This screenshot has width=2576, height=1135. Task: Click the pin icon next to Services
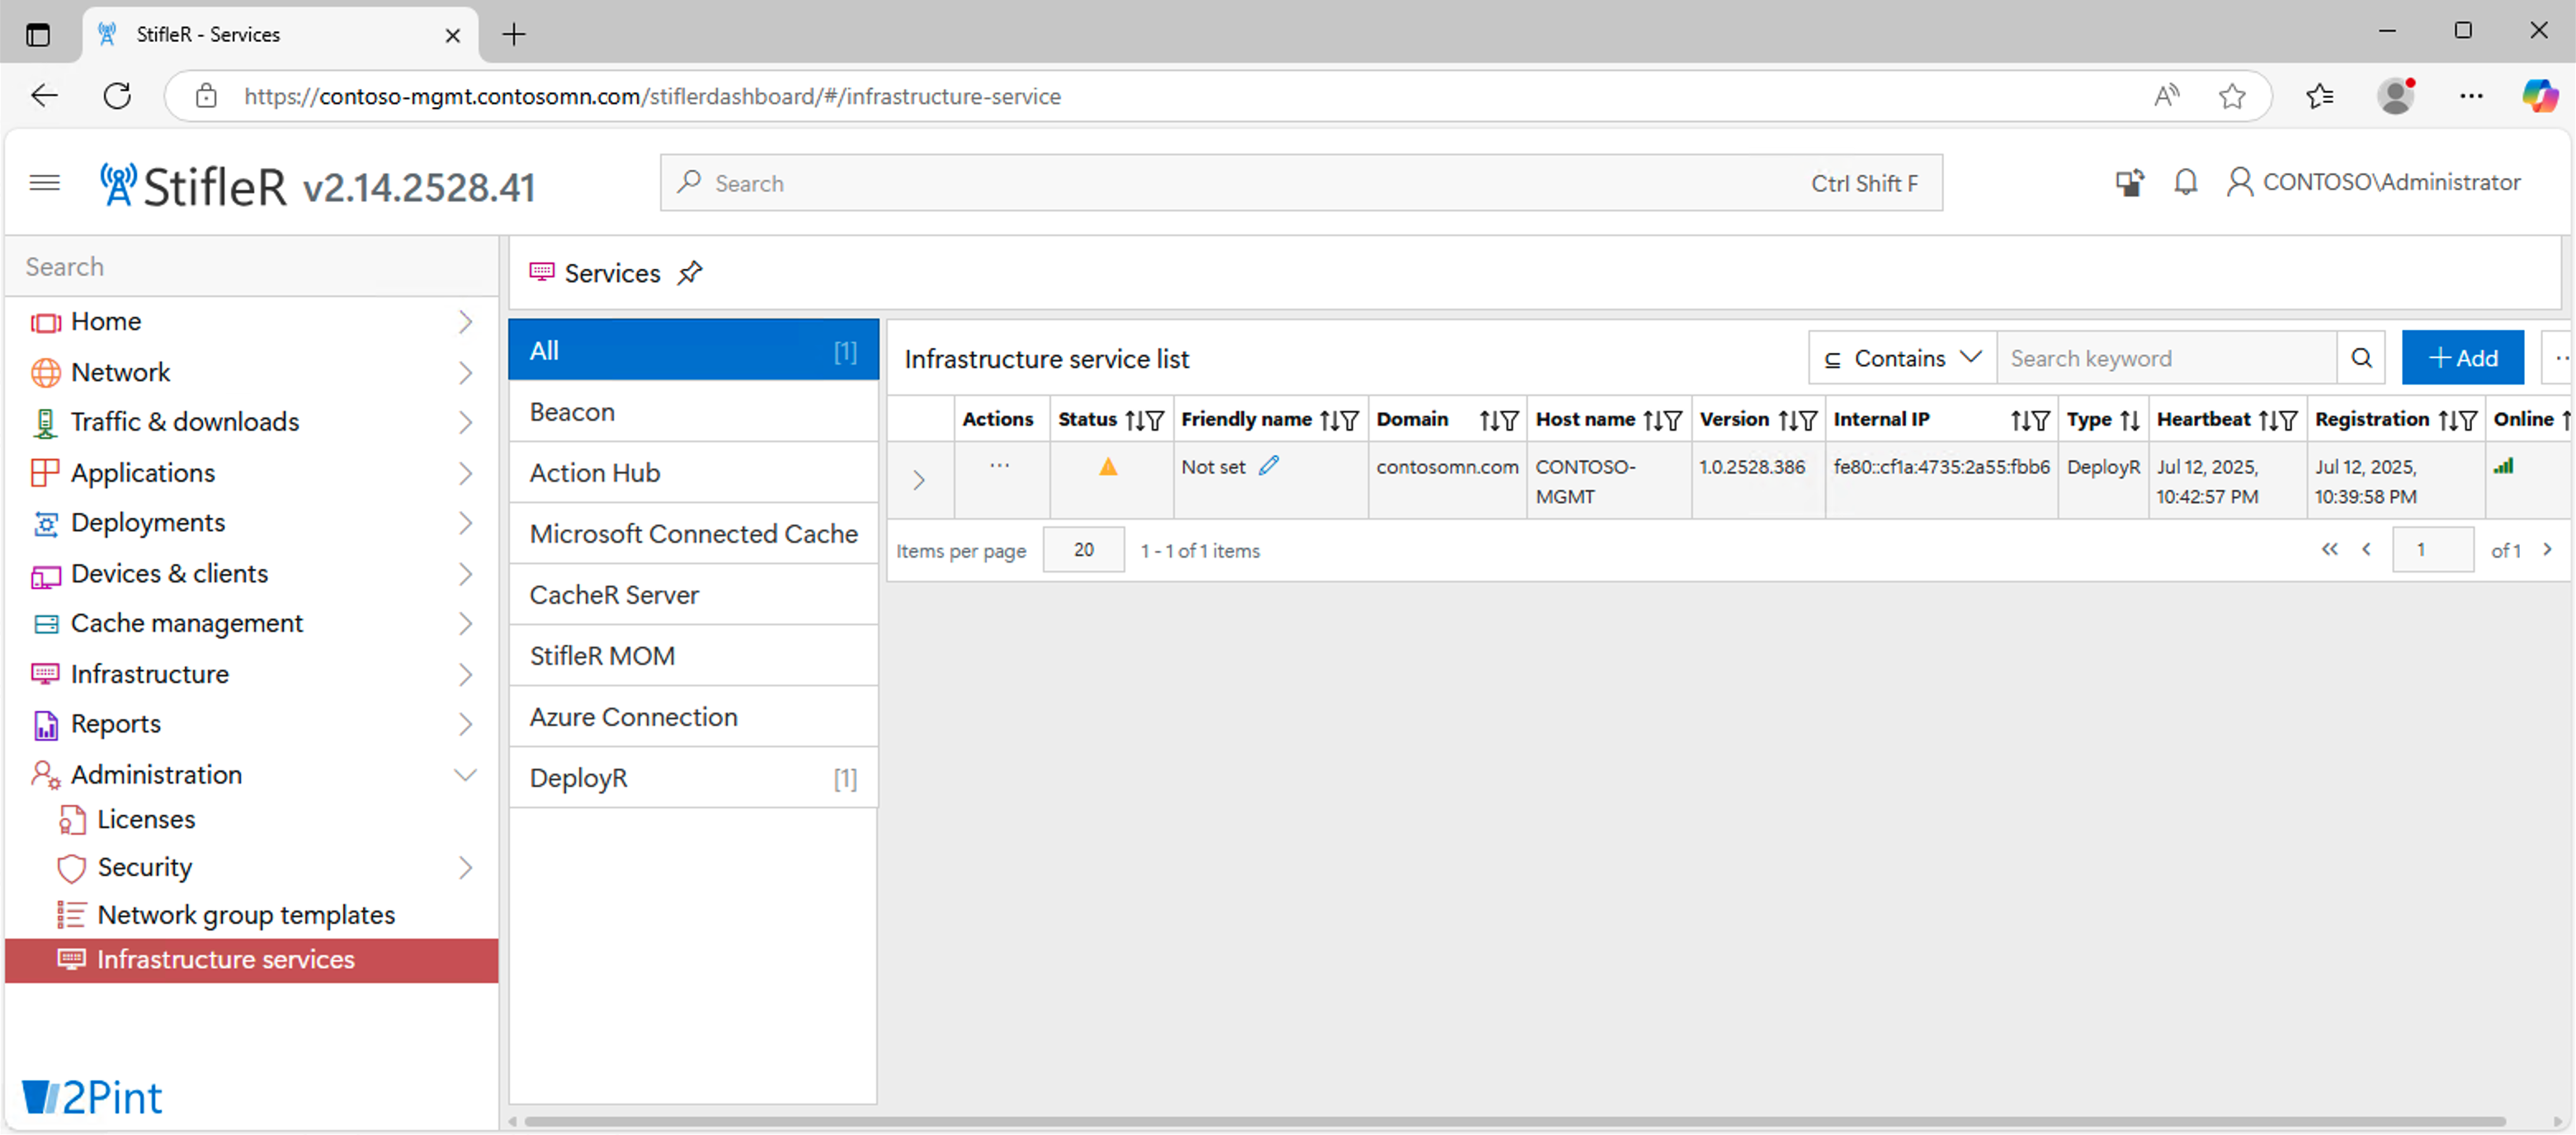[x=689, y=273]
